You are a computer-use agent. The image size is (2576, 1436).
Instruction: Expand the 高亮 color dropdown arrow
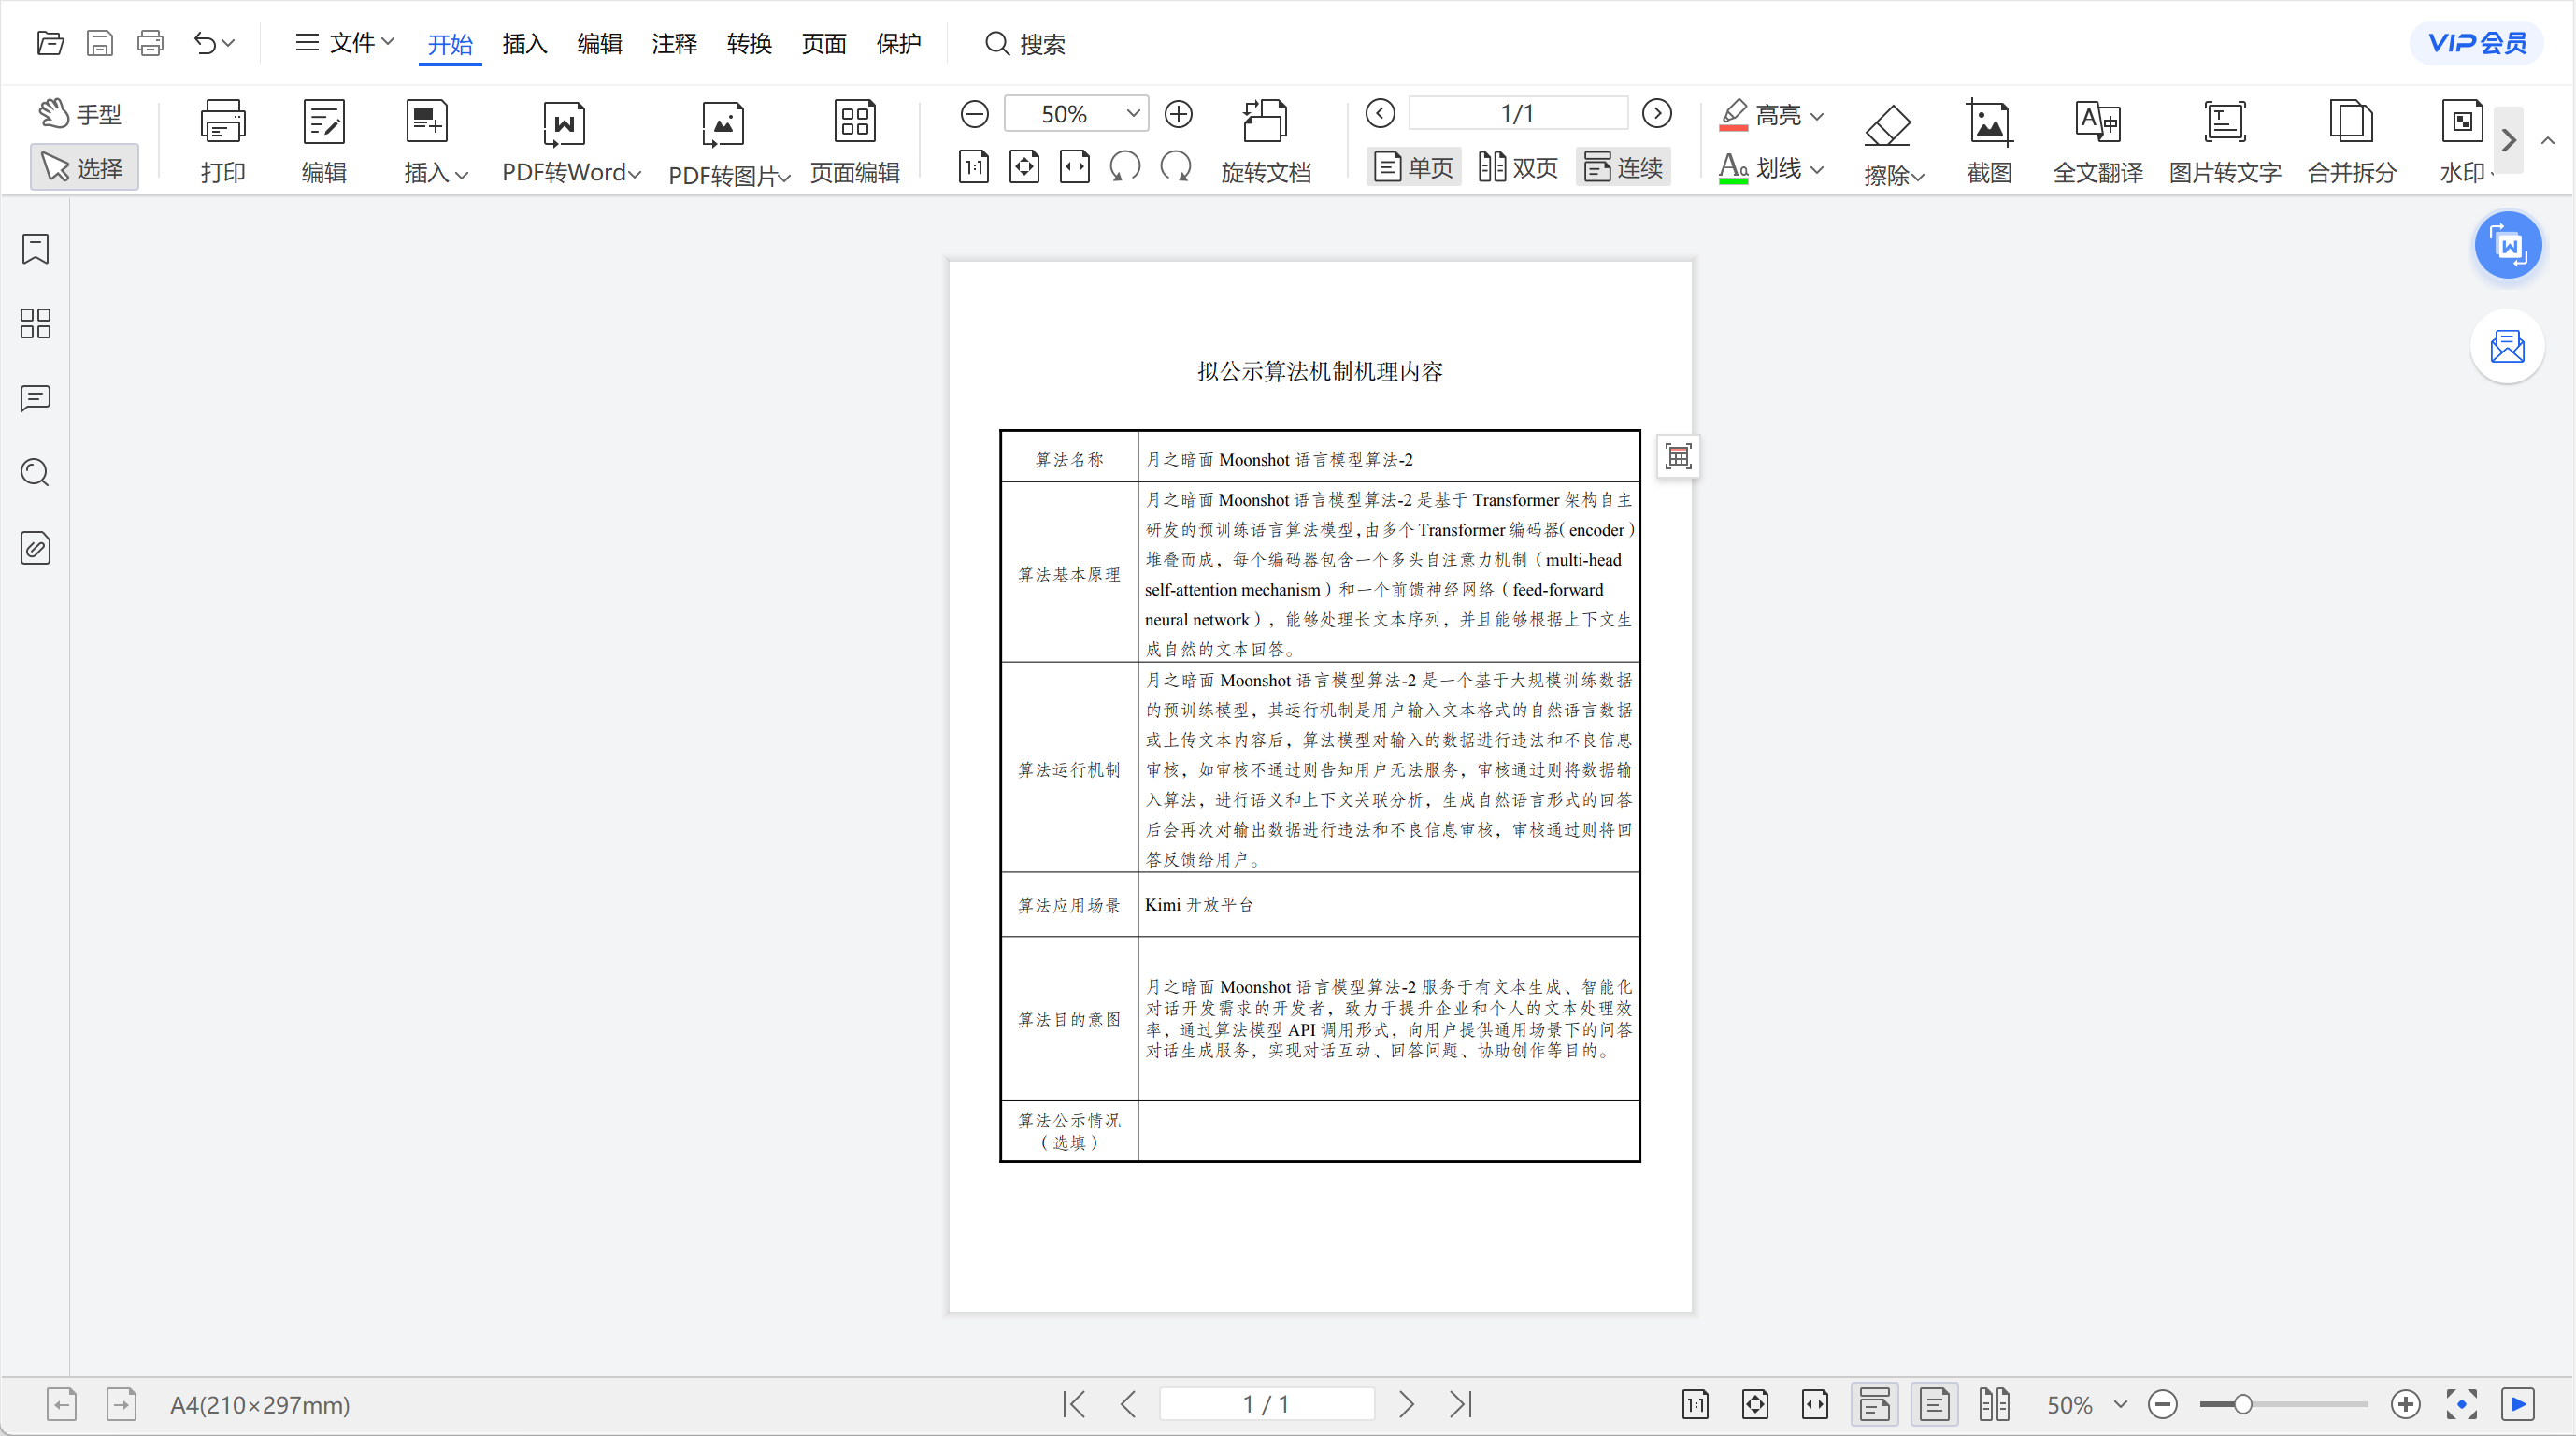pos(1817,116)
